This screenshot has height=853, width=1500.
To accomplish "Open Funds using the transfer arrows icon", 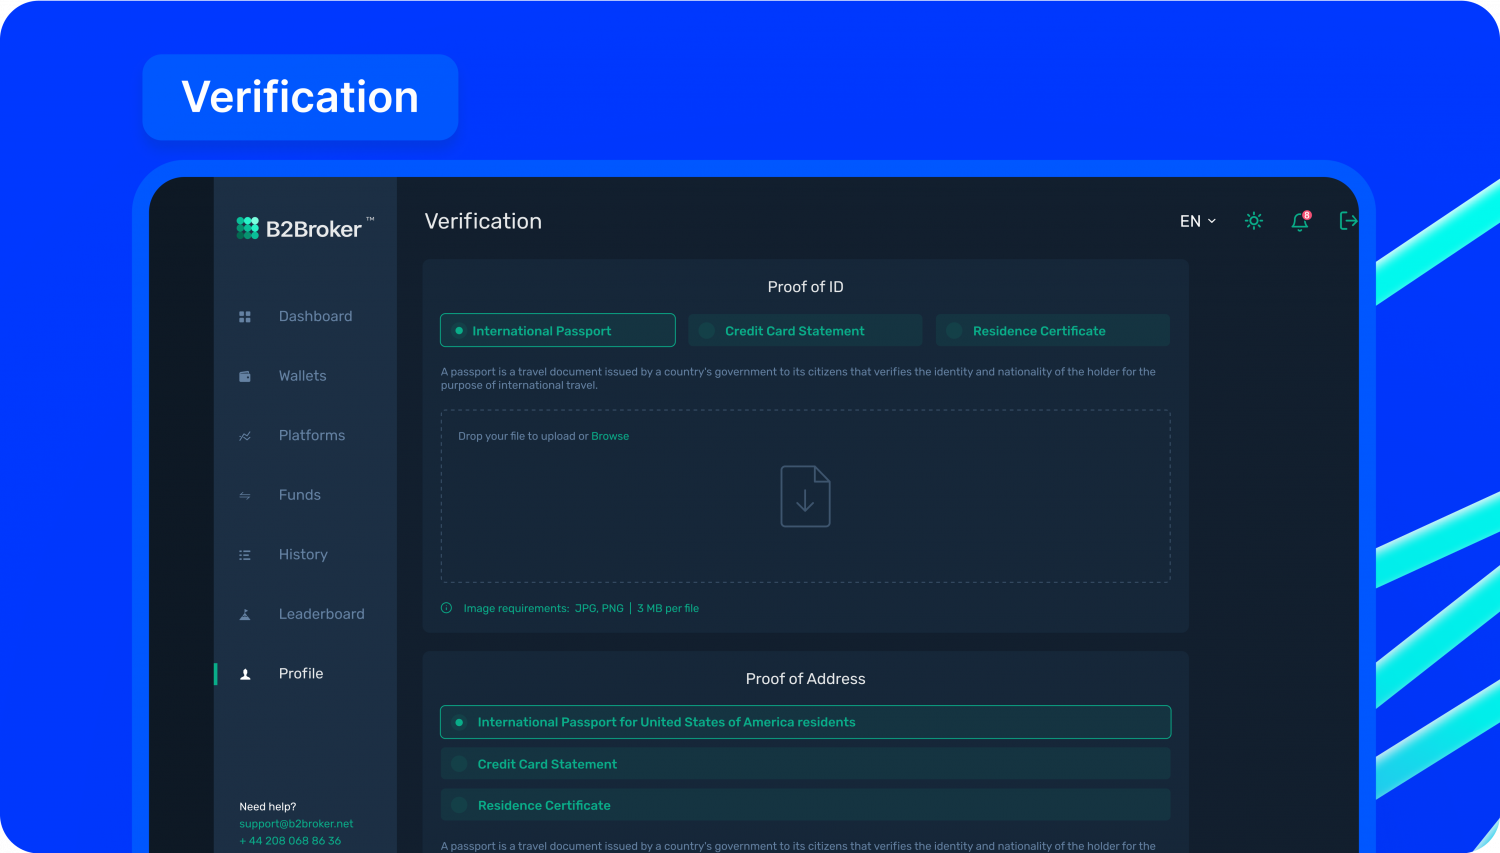I will pyautogui.click(x=245, y=494).
